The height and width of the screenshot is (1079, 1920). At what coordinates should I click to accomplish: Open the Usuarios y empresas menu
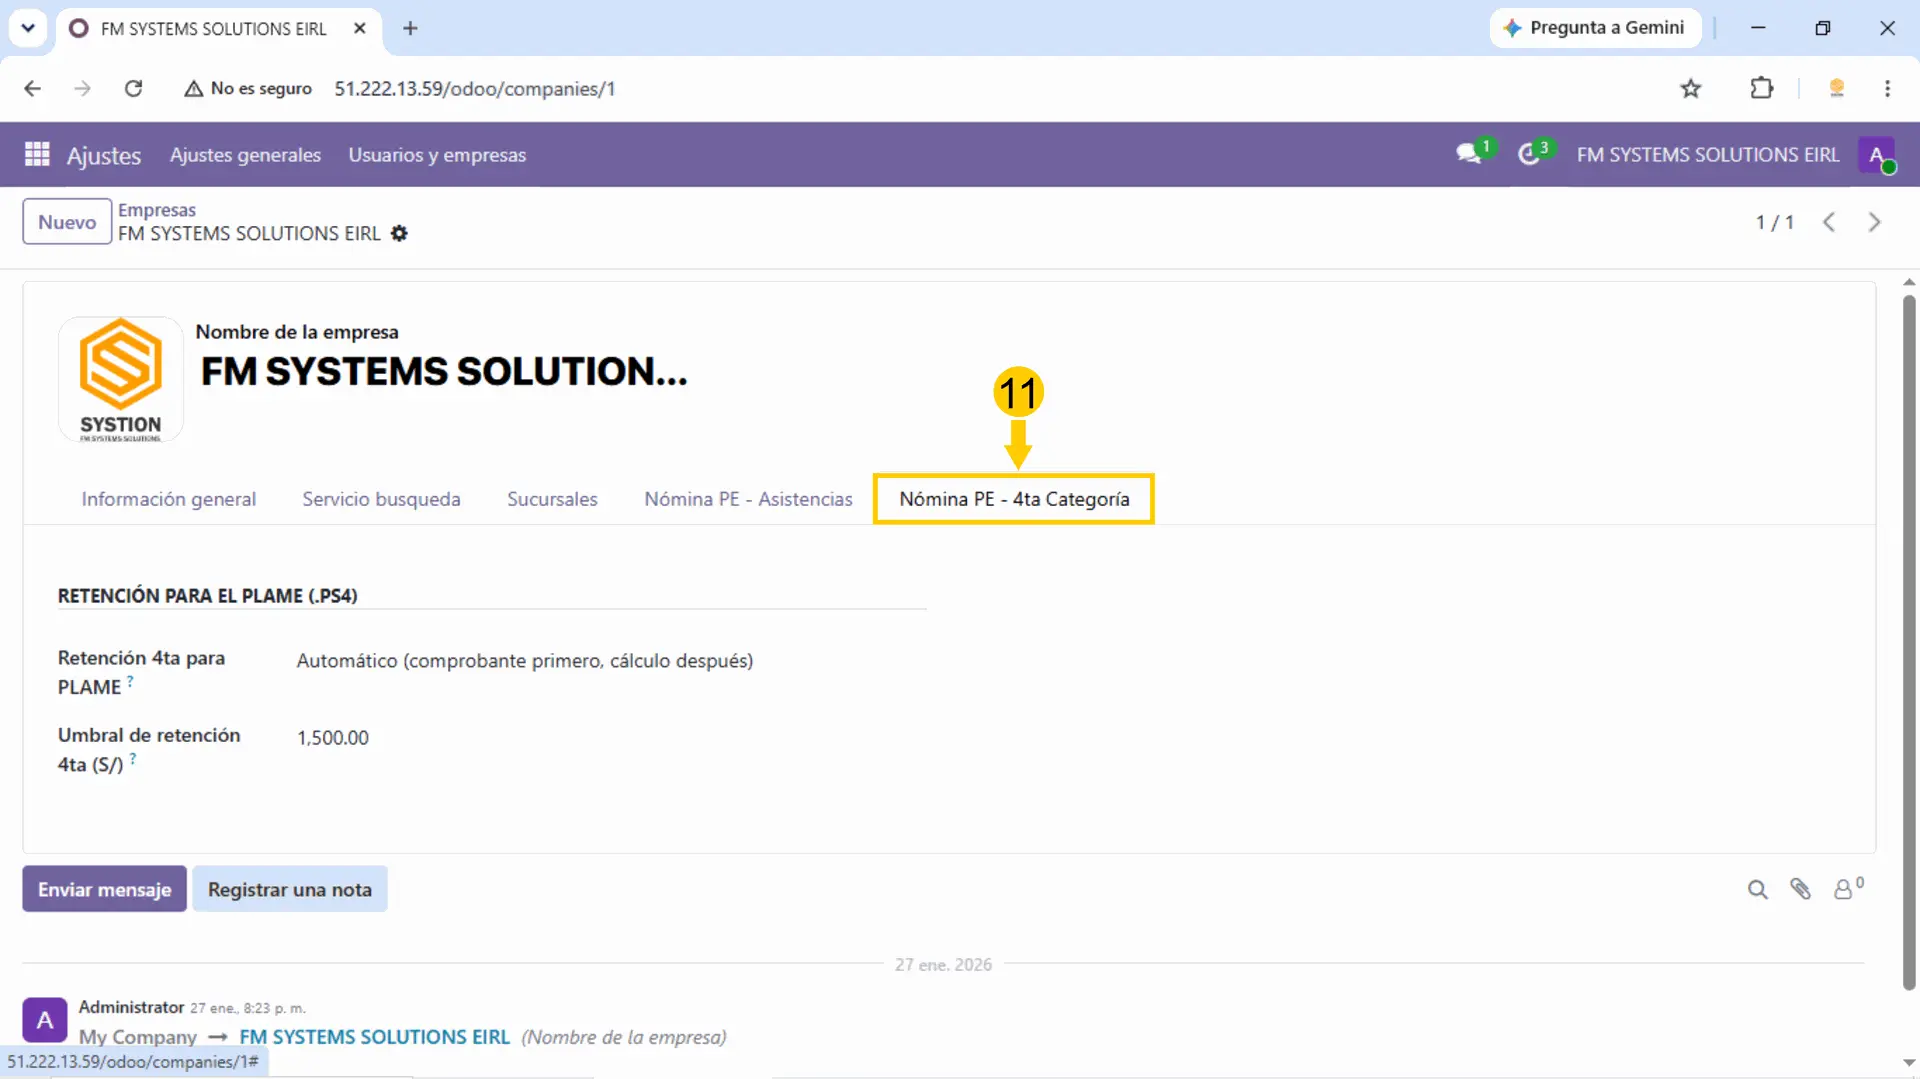point(437,155)
